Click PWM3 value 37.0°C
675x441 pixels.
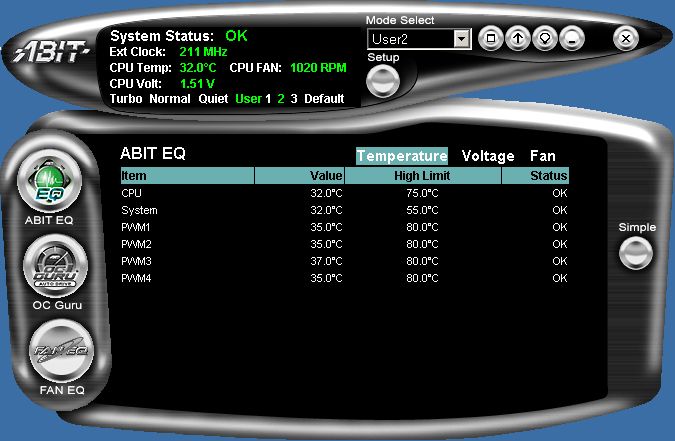326,261
